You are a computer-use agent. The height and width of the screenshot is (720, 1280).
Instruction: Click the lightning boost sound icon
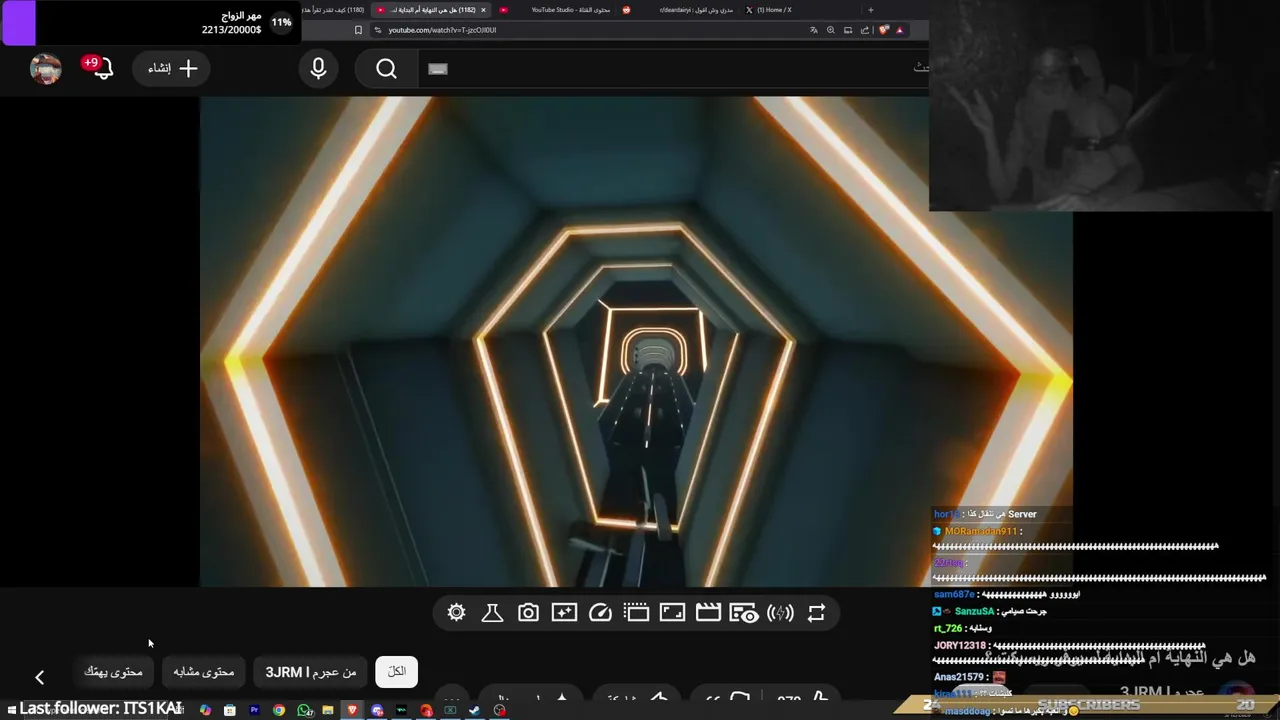click(780, 613)
